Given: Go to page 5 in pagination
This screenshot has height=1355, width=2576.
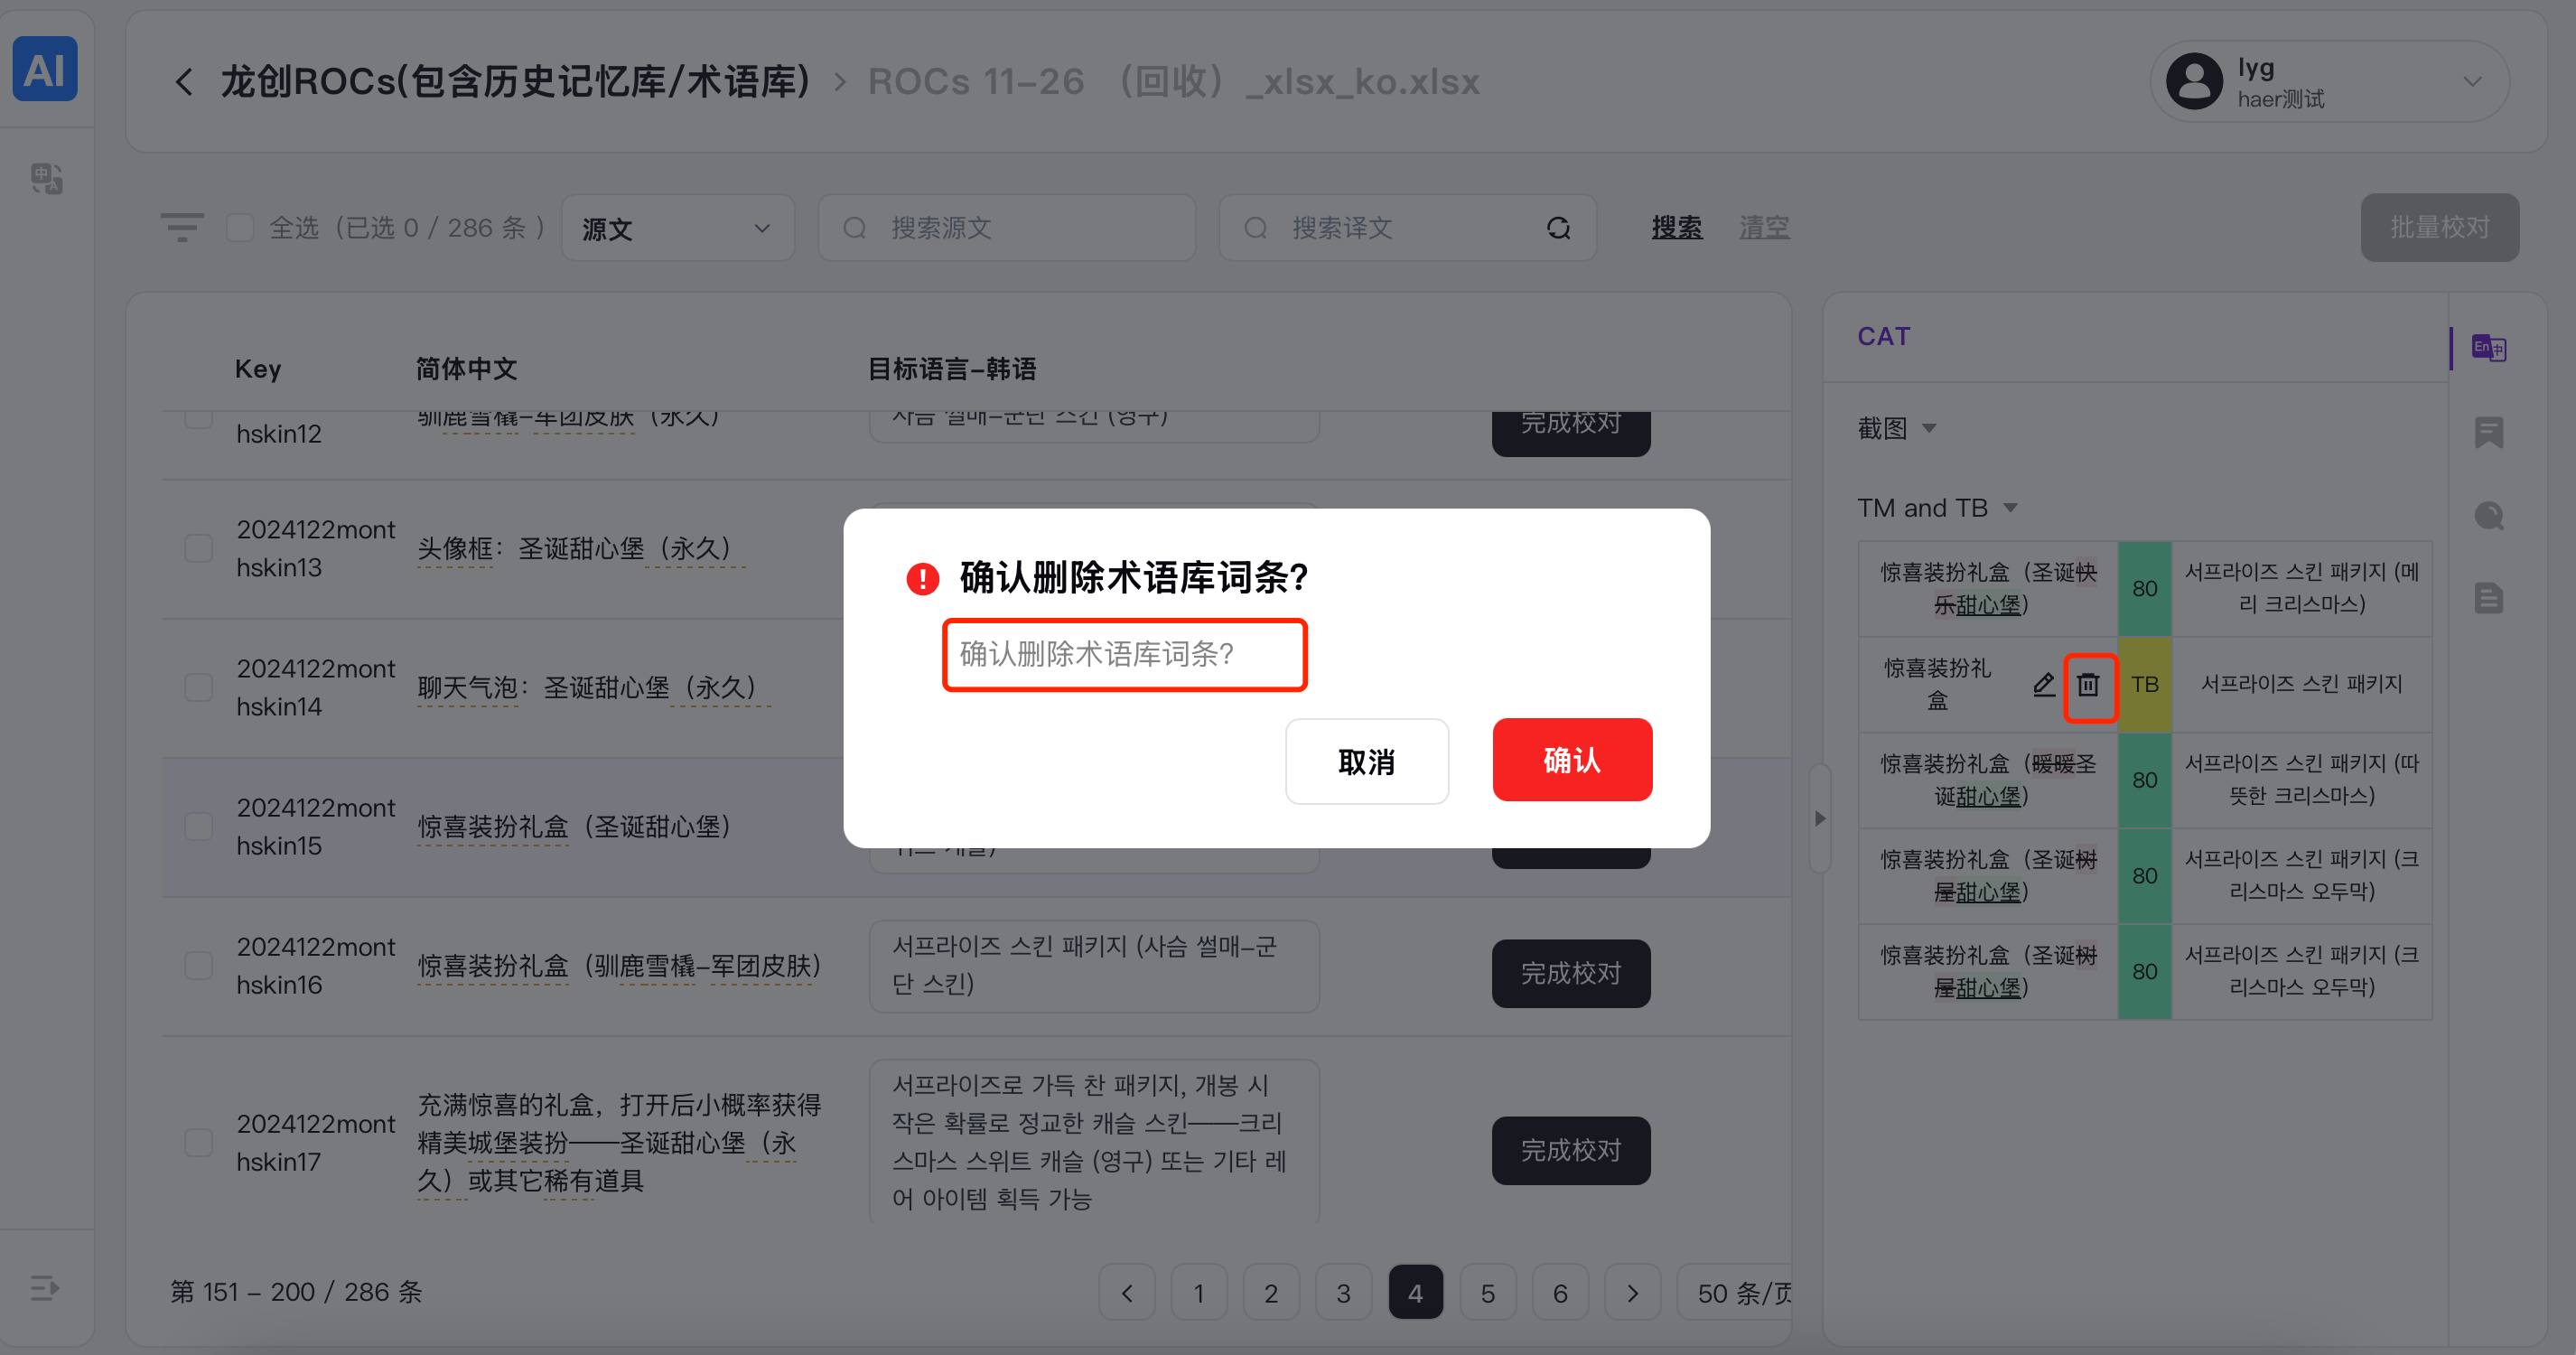Looking at the screenshot, I should click(1487, 1293).
